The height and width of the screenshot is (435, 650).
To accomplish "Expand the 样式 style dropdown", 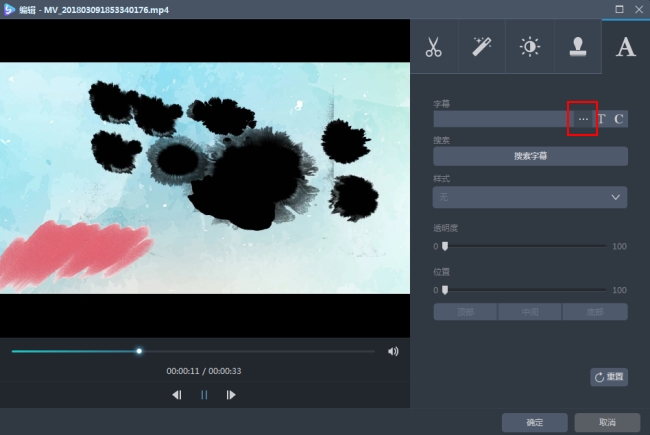I will pos(530,197).
